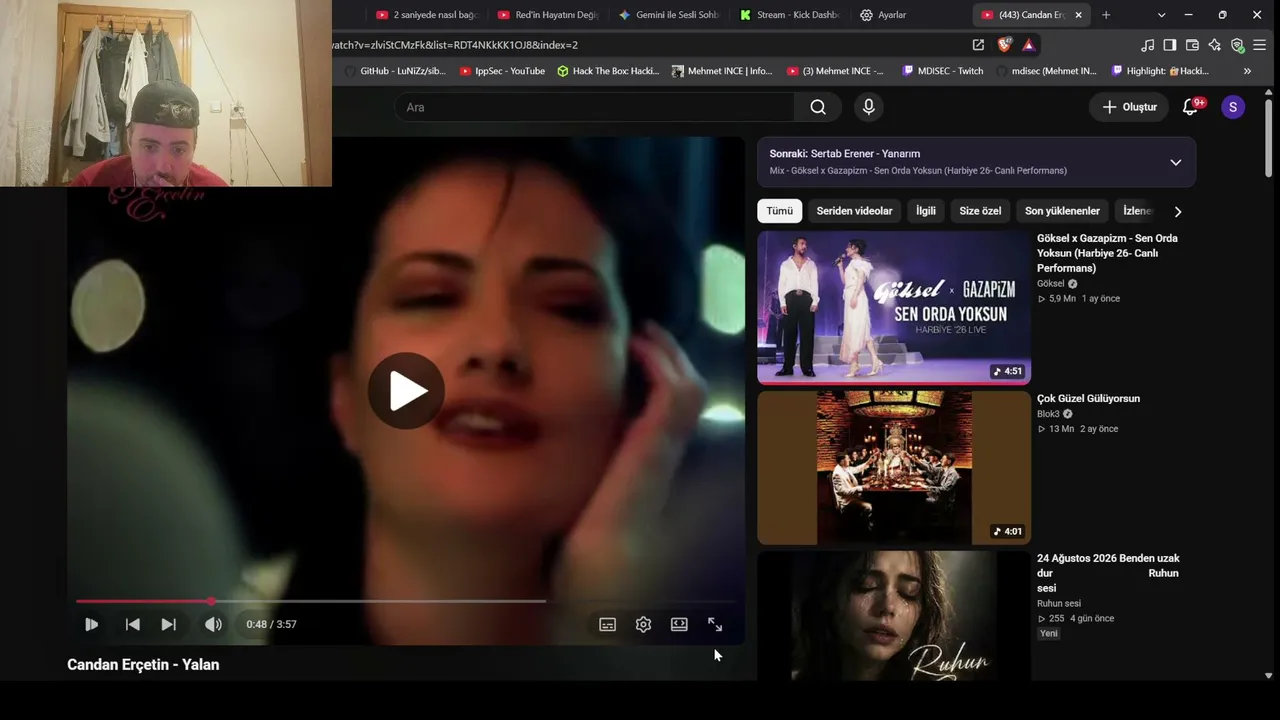1280x720 pixels.
Task: Click the YouTube search icon button
Action: coord(818,107)
